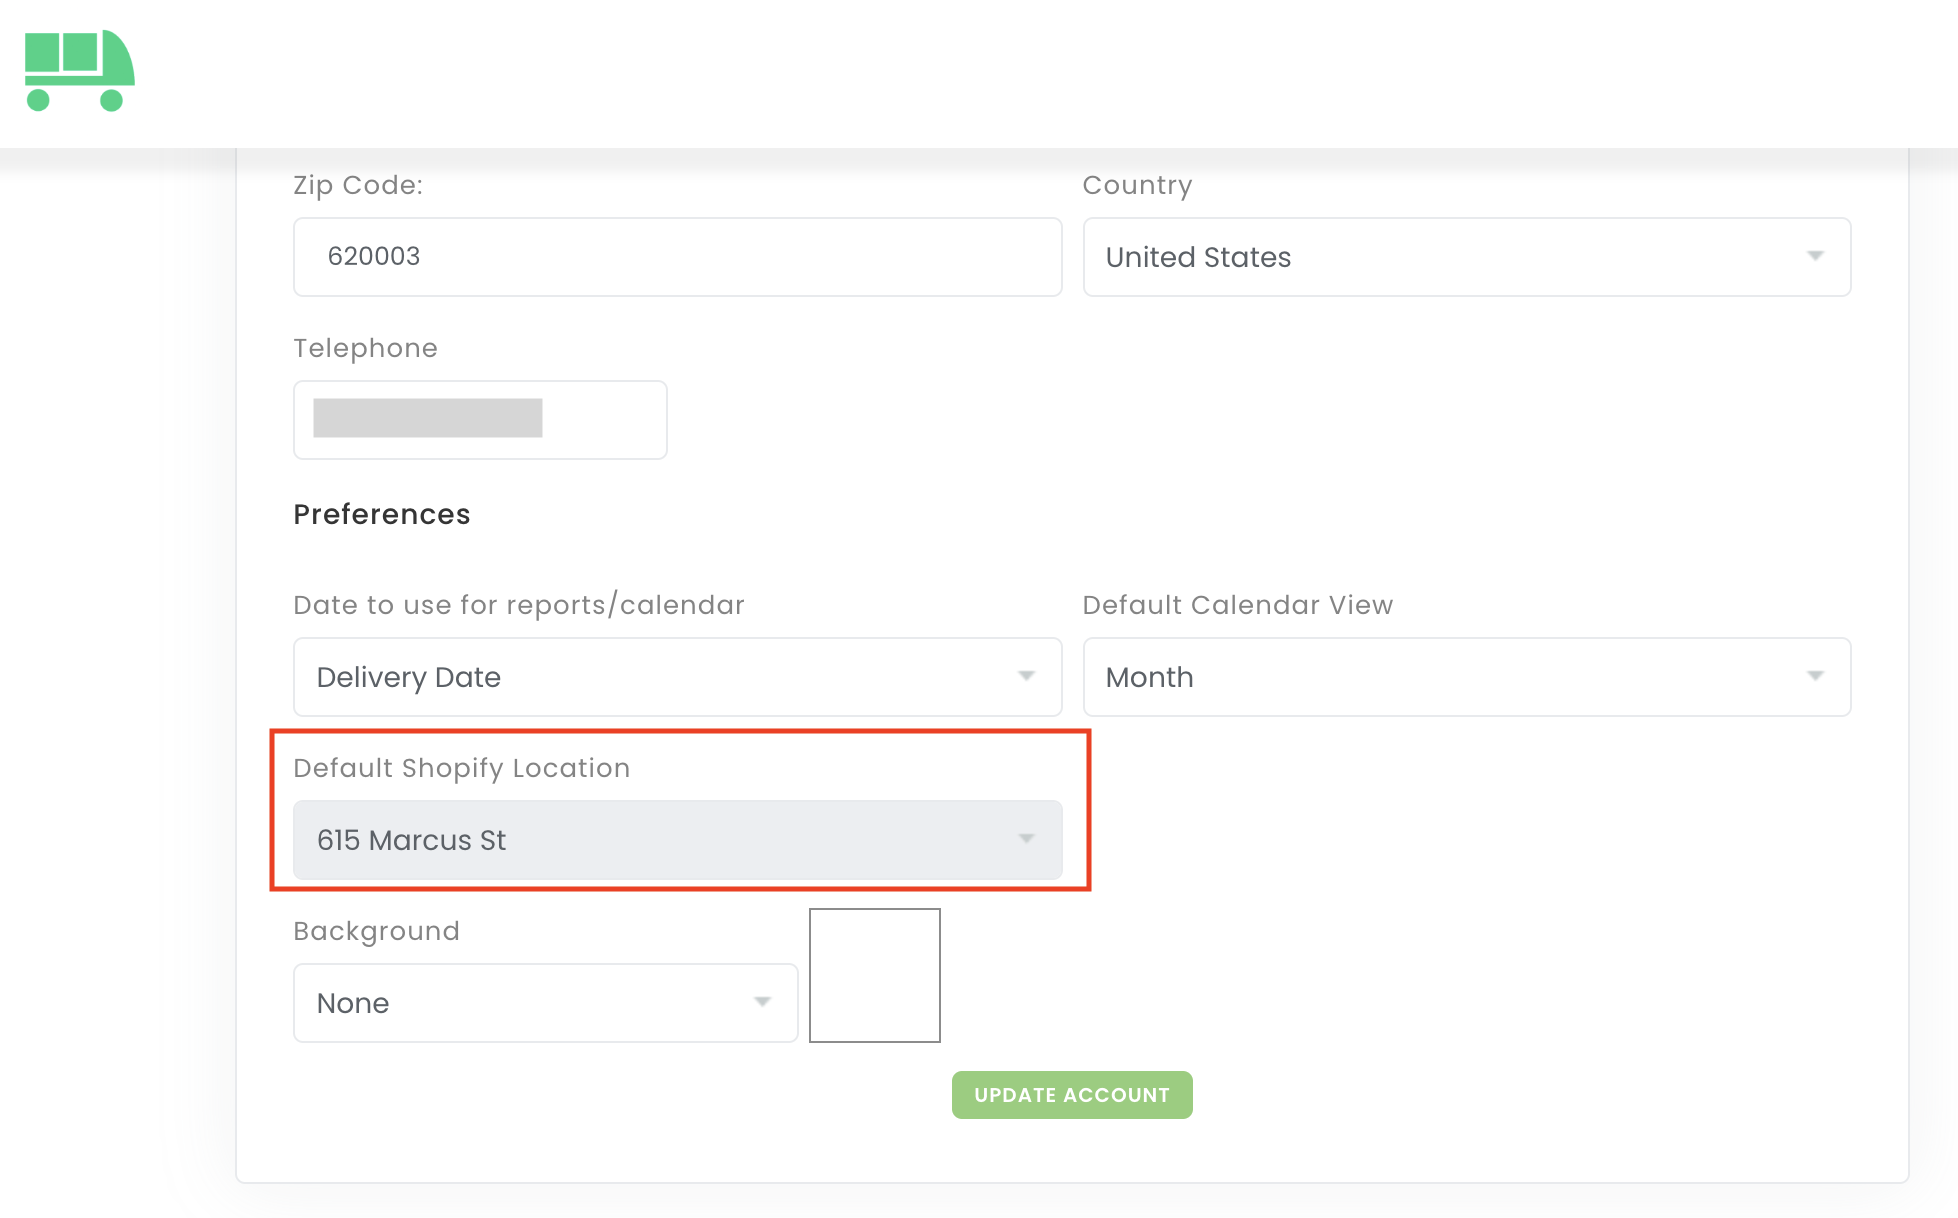Click the Default Calendar View label
Viewport: 1958px width, 1218px height.
click(x=1237, y=605)
